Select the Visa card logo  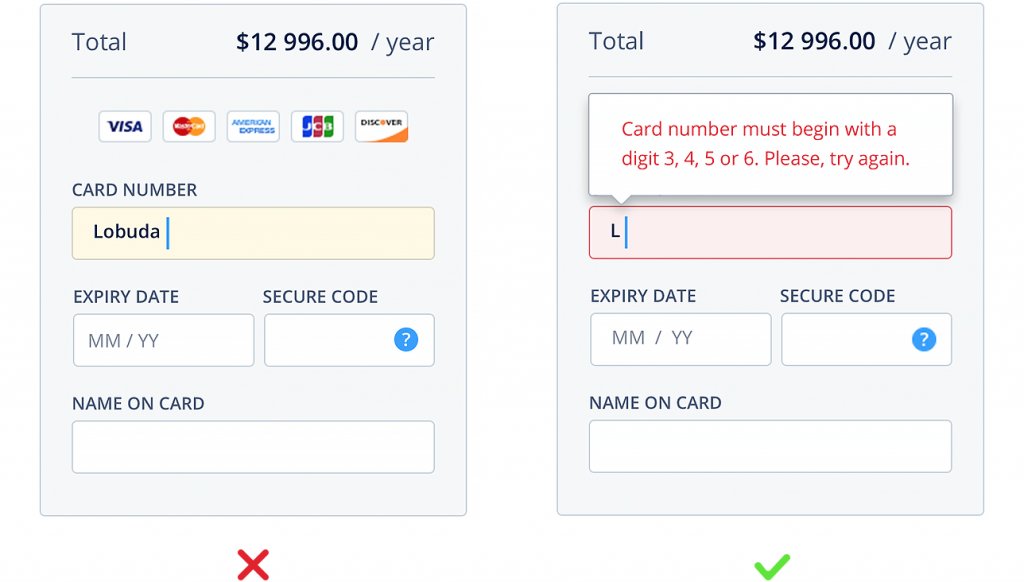(x=124, y=126)
